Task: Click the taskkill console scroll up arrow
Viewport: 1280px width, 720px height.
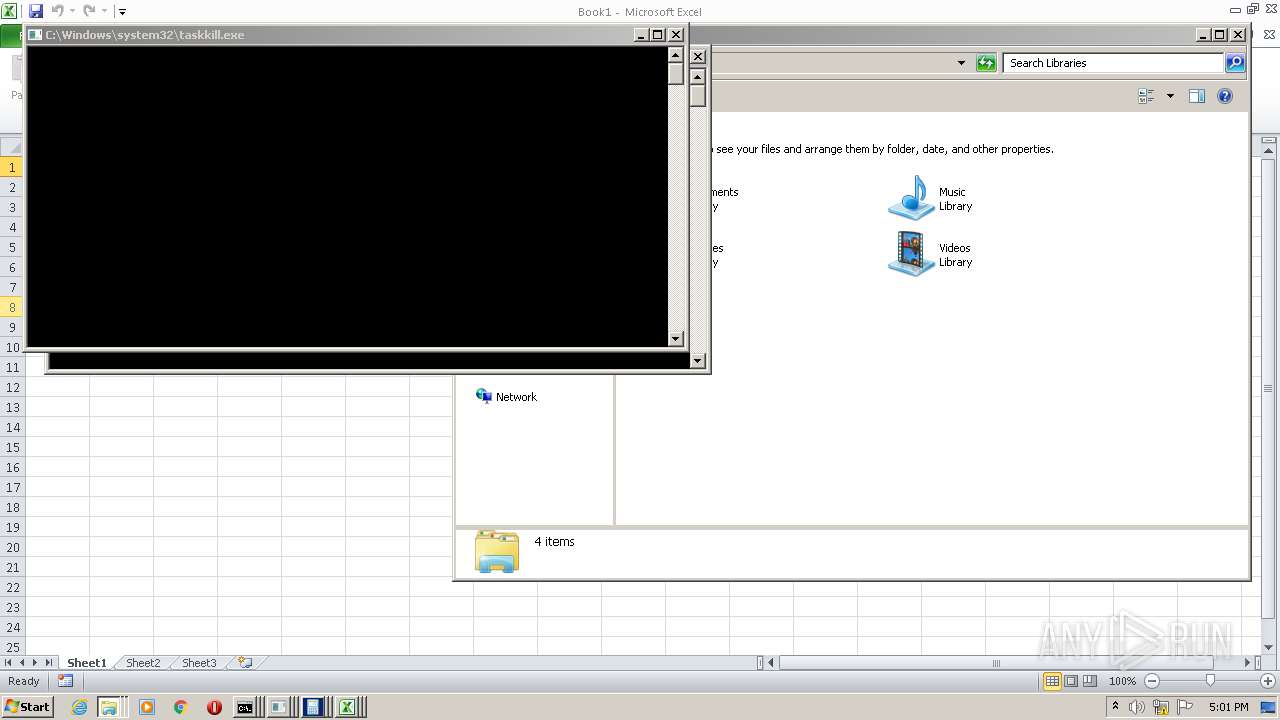Action: (x=675, y=55)
